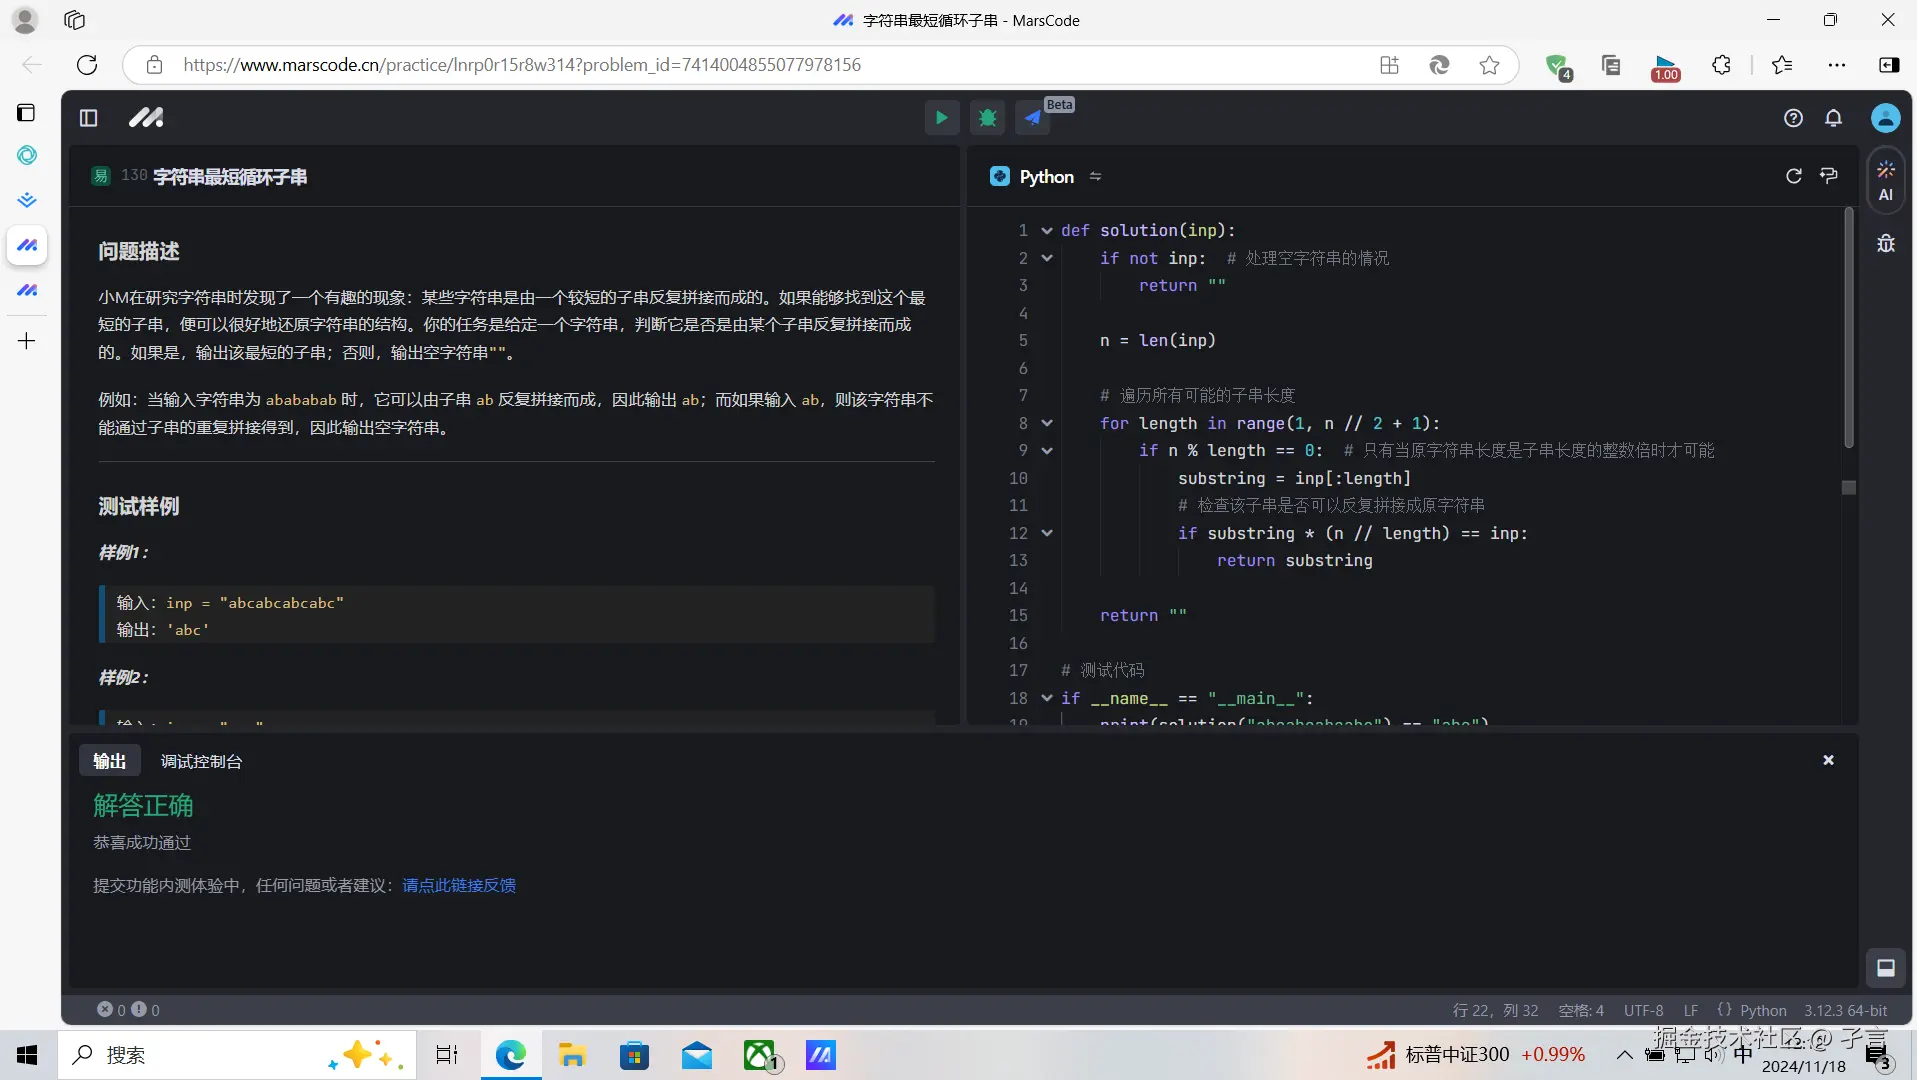Viewport: 1917px width, 1080px height.
Task: Select the 输出 tab
Action: pyautogui.click(x=110, y=761)
